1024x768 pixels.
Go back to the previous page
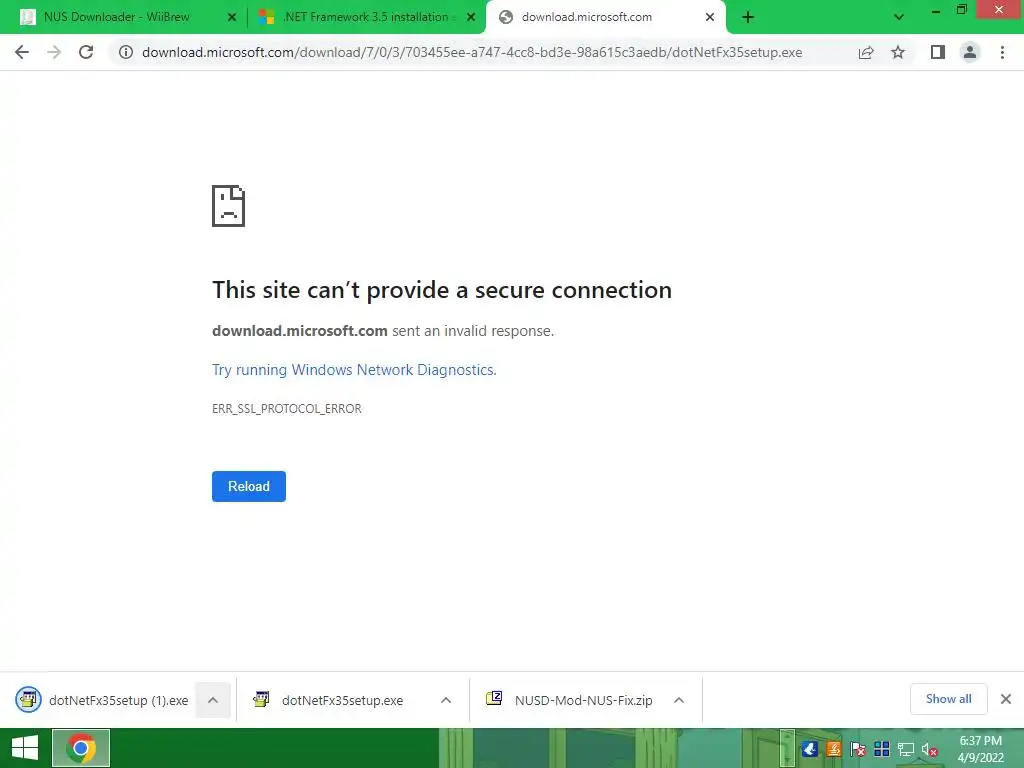(22, 52)
